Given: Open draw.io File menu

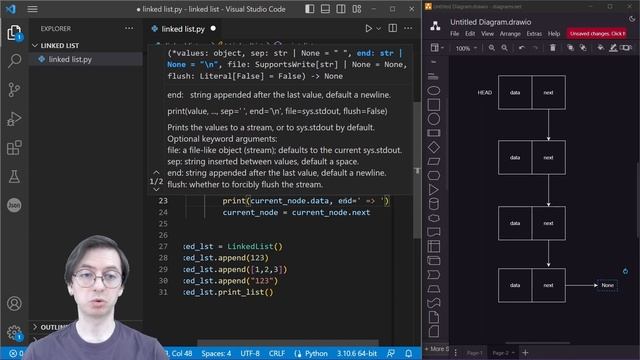Looking at the screenshot, I should click(454, 34).
